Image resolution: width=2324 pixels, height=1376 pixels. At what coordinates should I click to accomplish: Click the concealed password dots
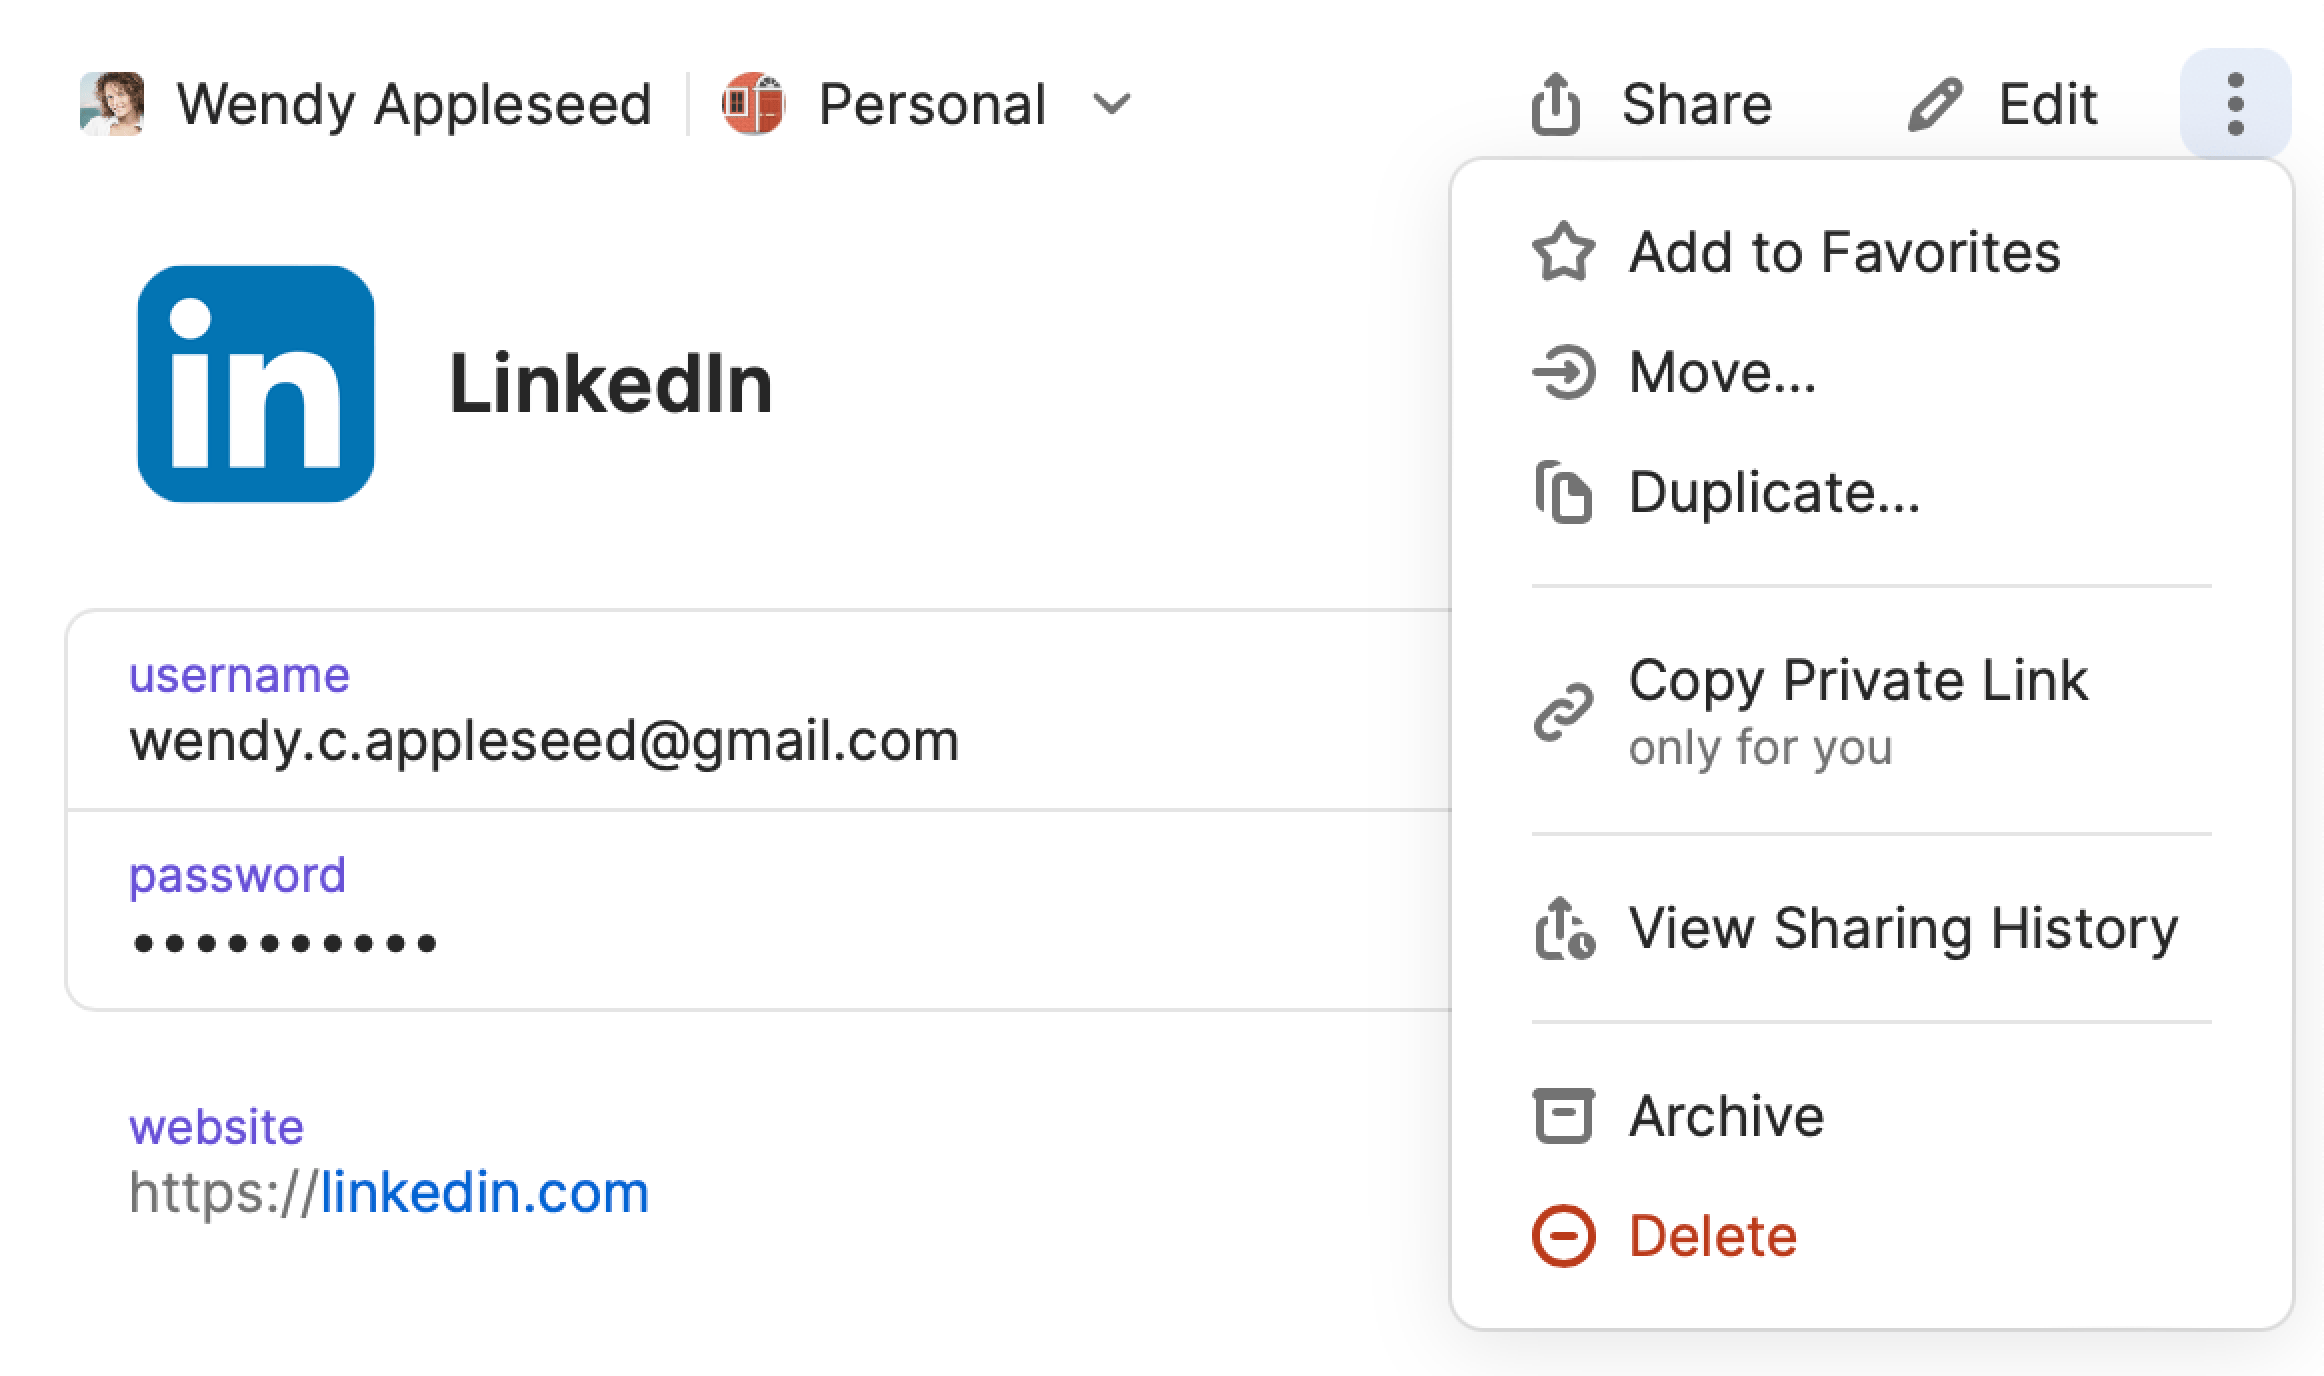point(285,943)
